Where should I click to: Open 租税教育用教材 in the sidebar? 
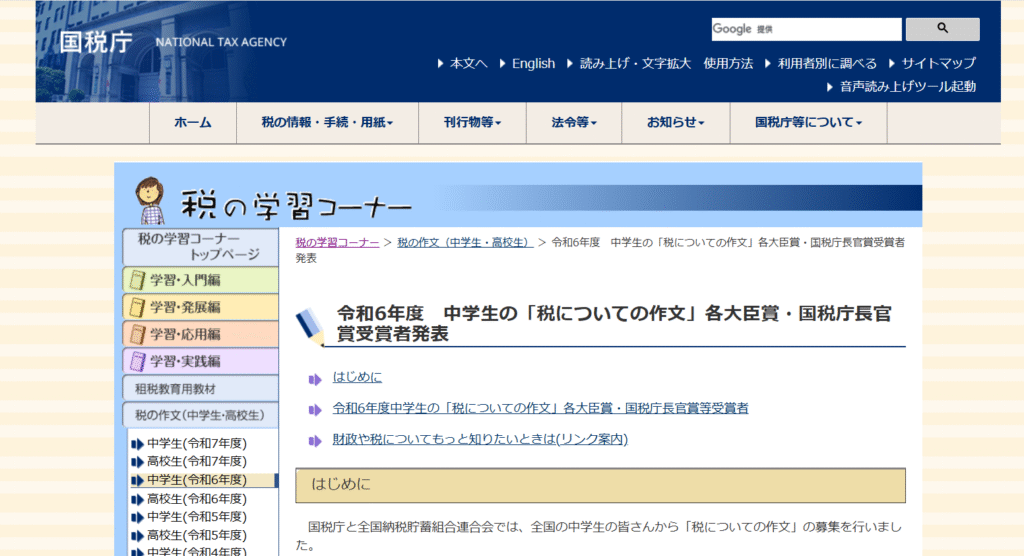tap(200, 389)
